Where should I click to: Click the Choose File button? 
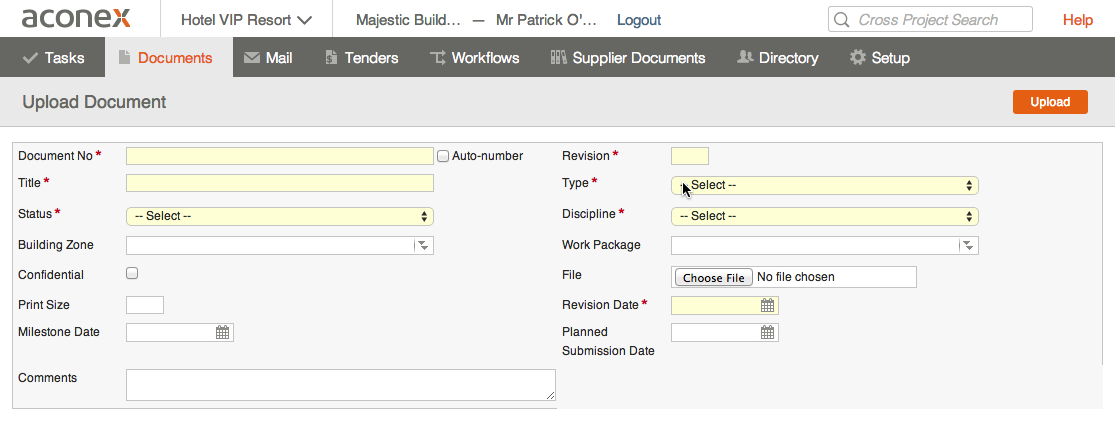click(713, 277)
